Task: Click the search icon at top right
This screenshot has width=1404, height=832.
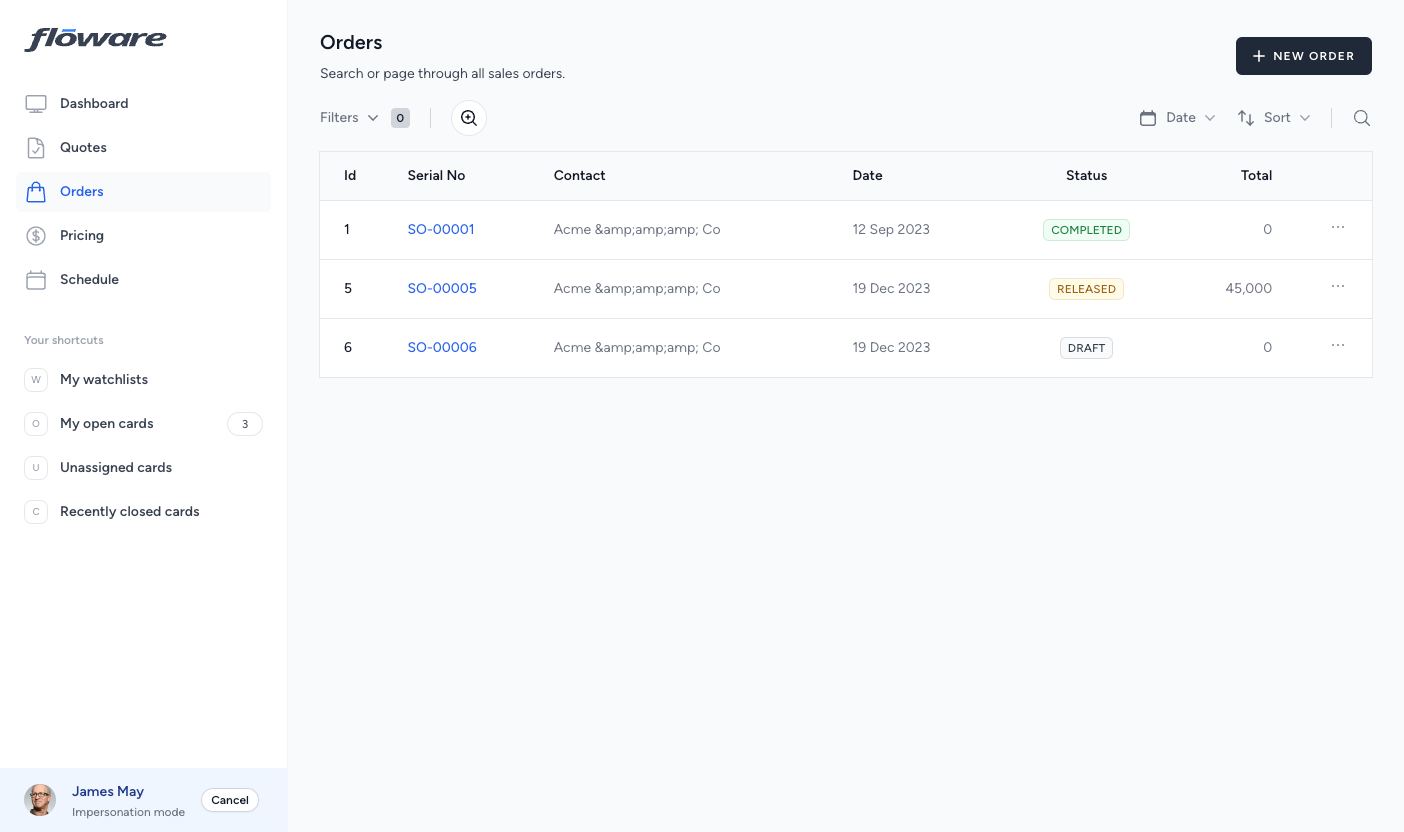Action: (1361, 118)
